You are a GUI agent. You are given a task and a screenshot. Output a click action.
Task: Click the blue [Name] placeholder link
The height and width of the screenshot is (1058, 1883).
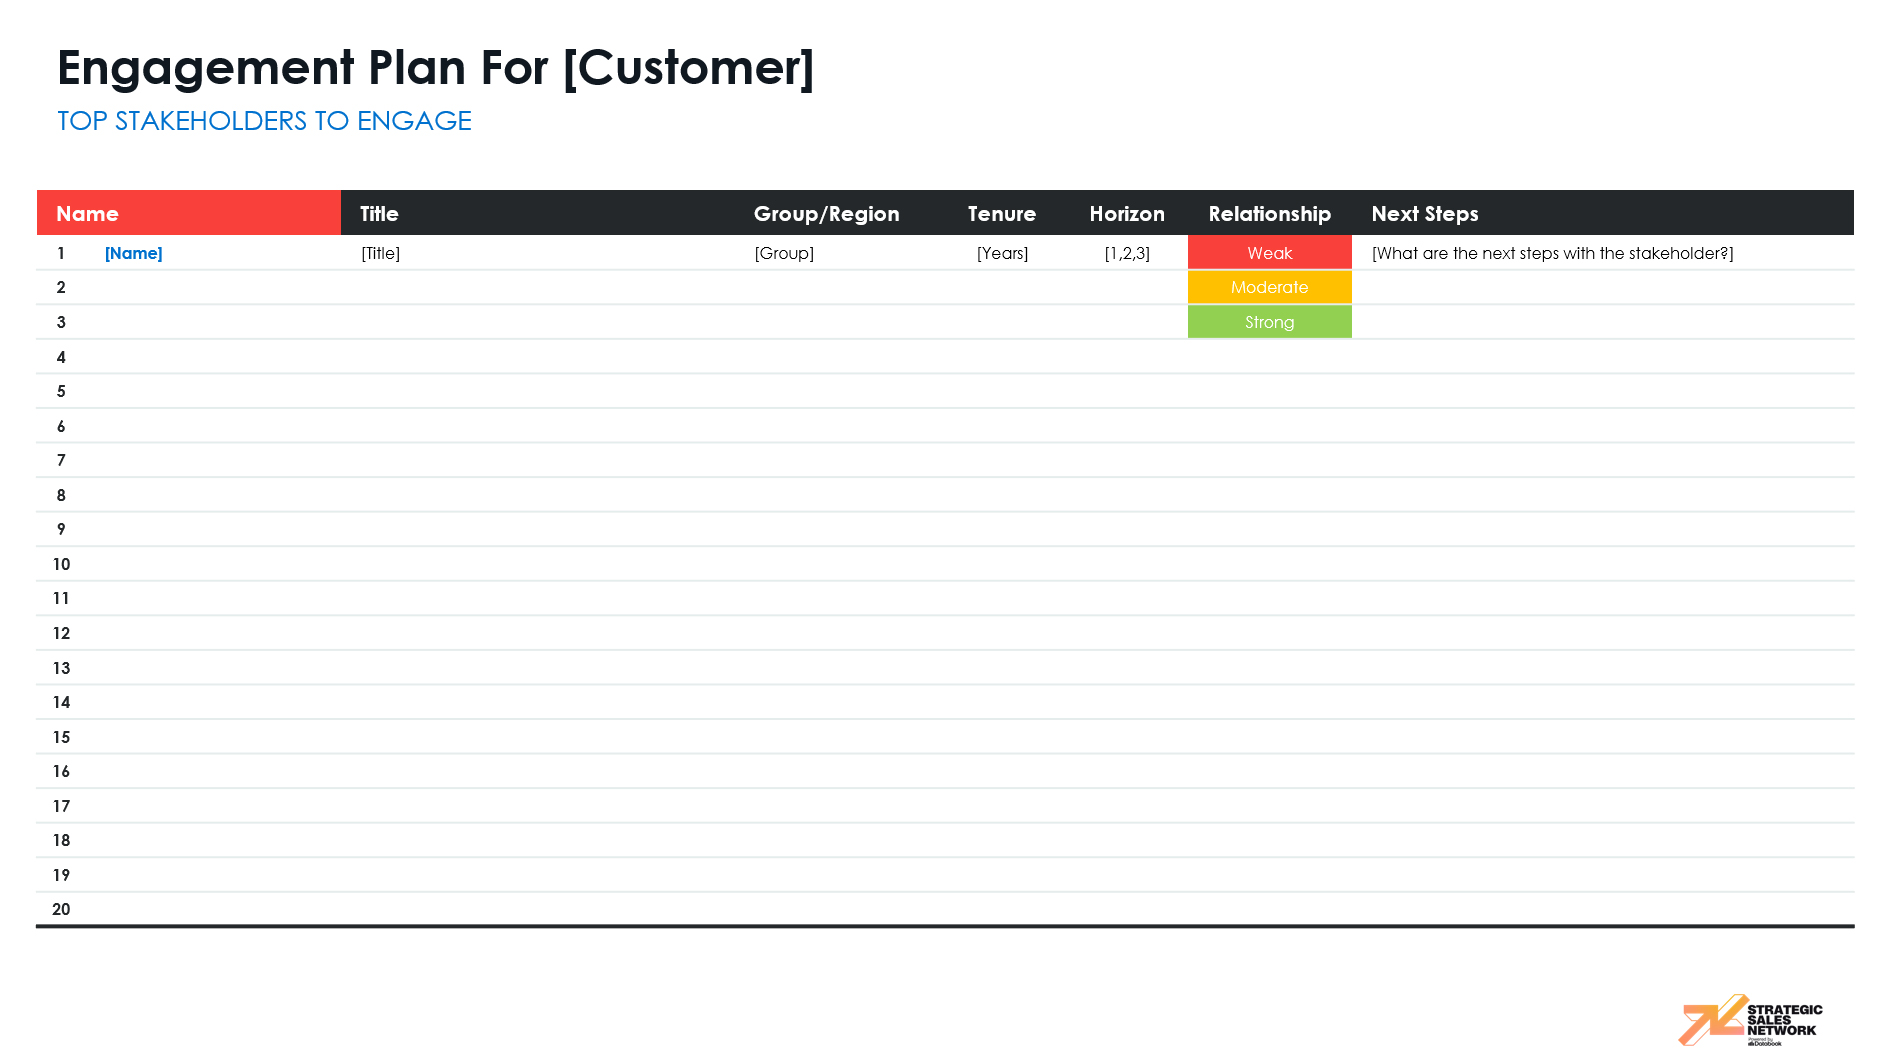pyautogui.click(x=133, y=253)
